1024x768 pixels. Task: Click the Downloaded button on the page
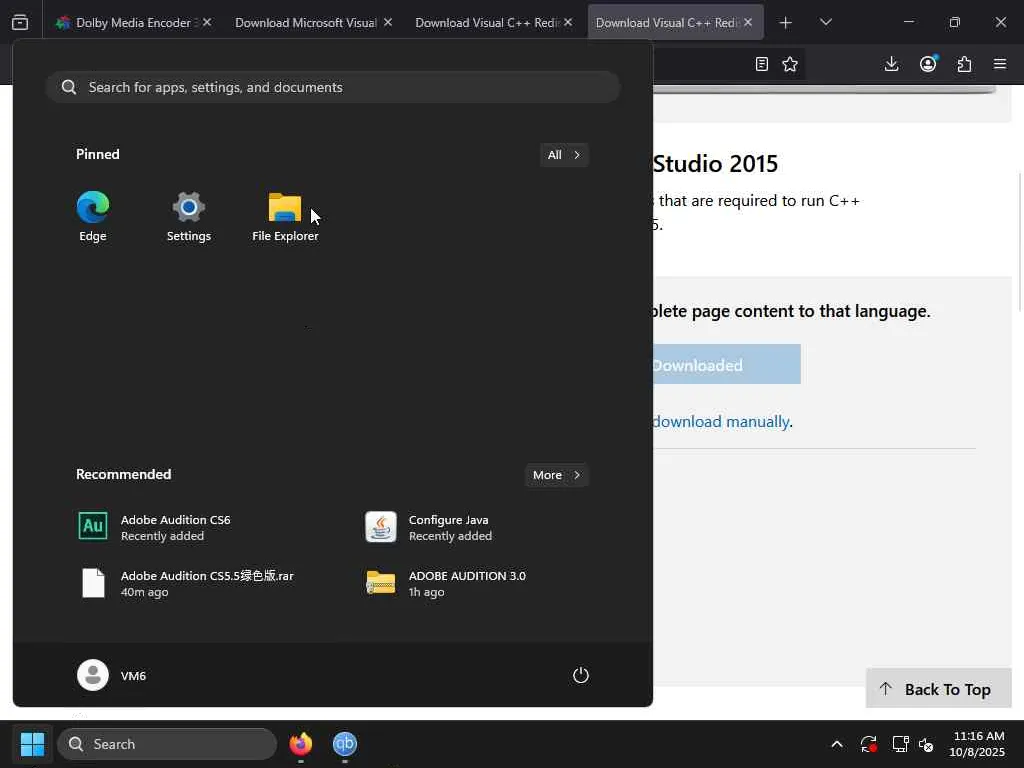[727, 364]
